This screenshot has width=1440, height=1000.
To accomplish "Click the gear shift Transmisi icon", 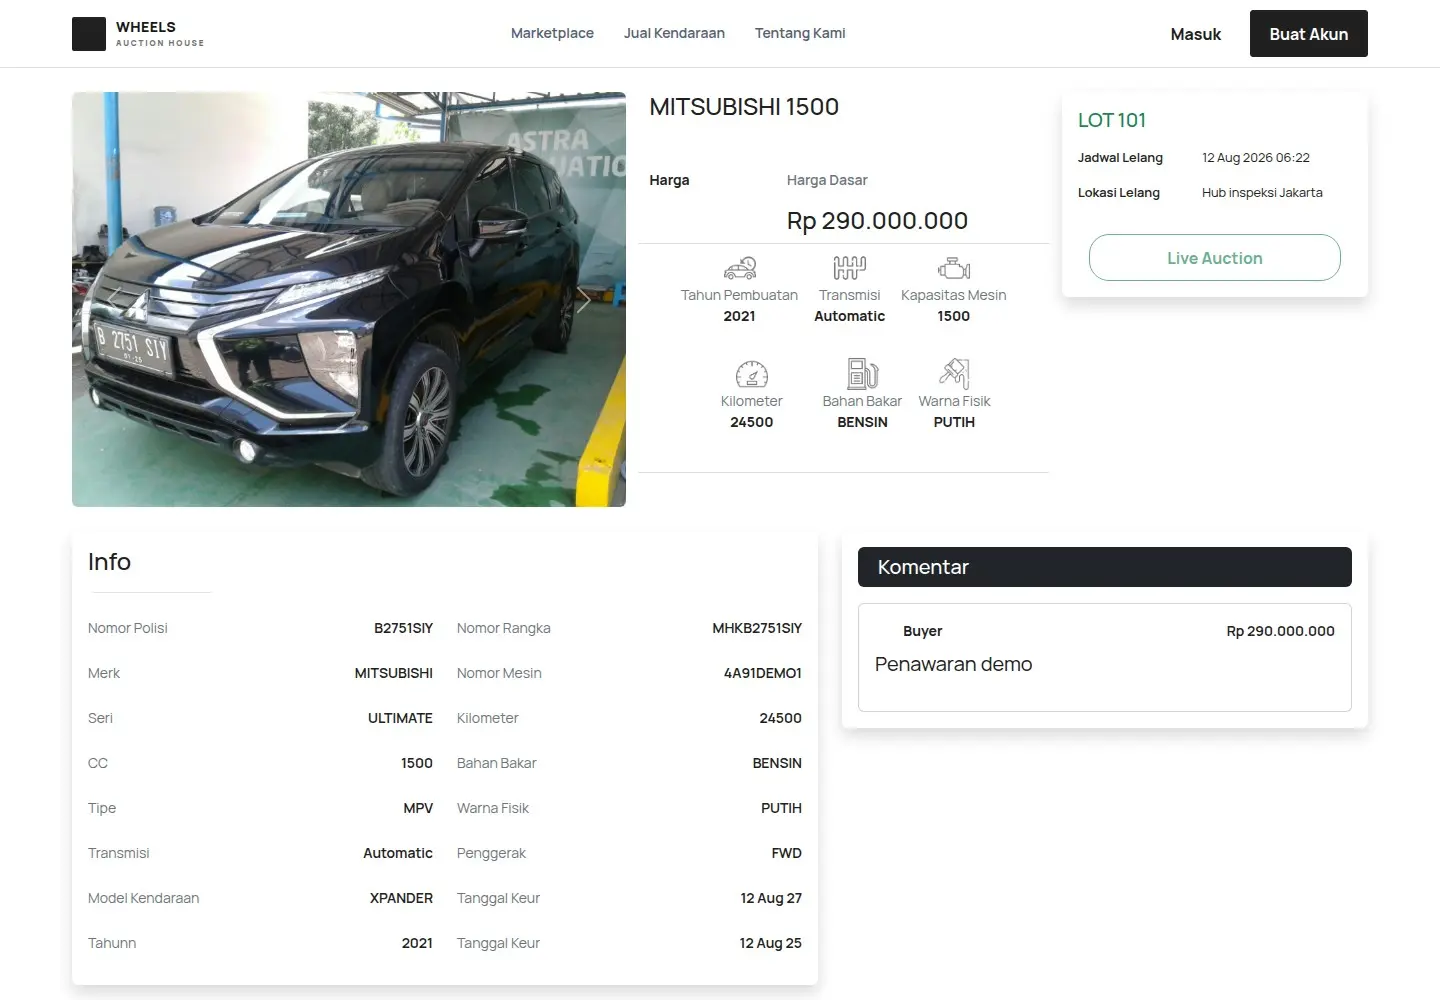I will 850,268.
